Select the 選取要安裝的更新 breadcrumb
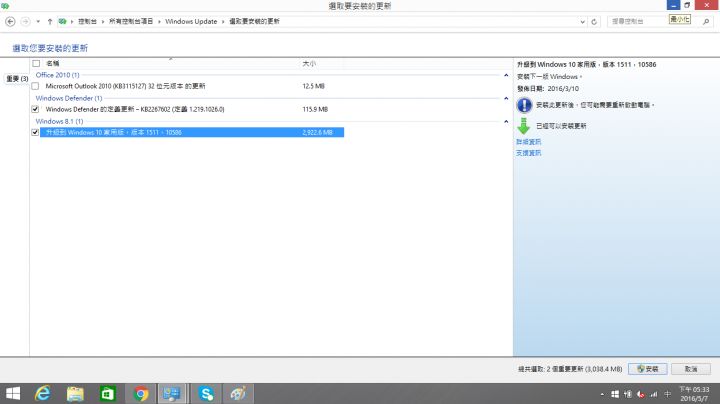The width and height of the screenshot is (720, 404). (254, 22)
